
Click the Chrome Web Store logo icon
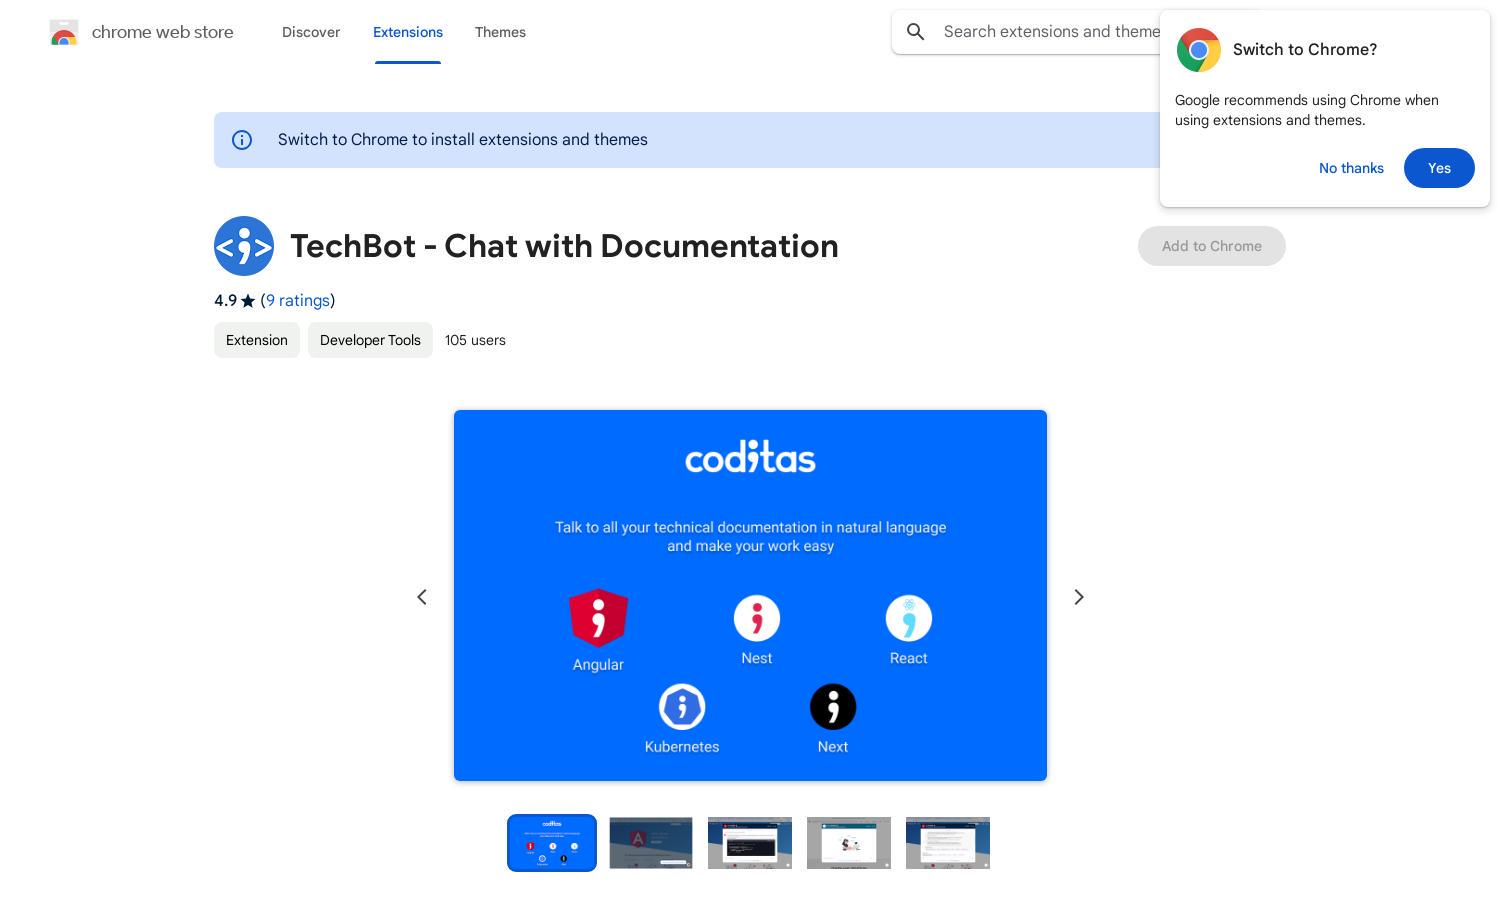(x=64, y=32)
